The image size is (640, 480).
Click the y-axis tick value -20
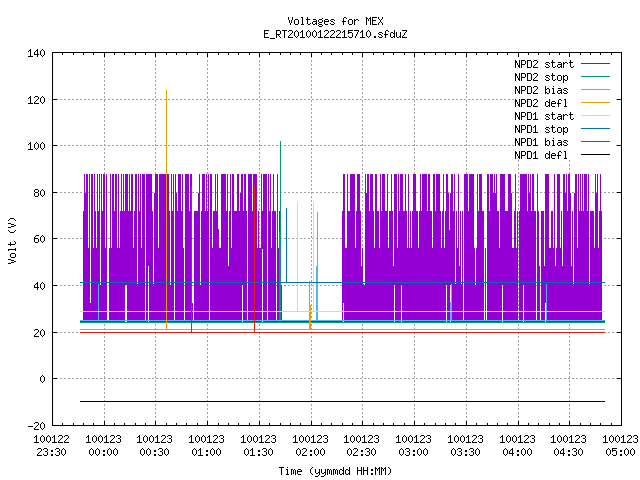point(36,426)
